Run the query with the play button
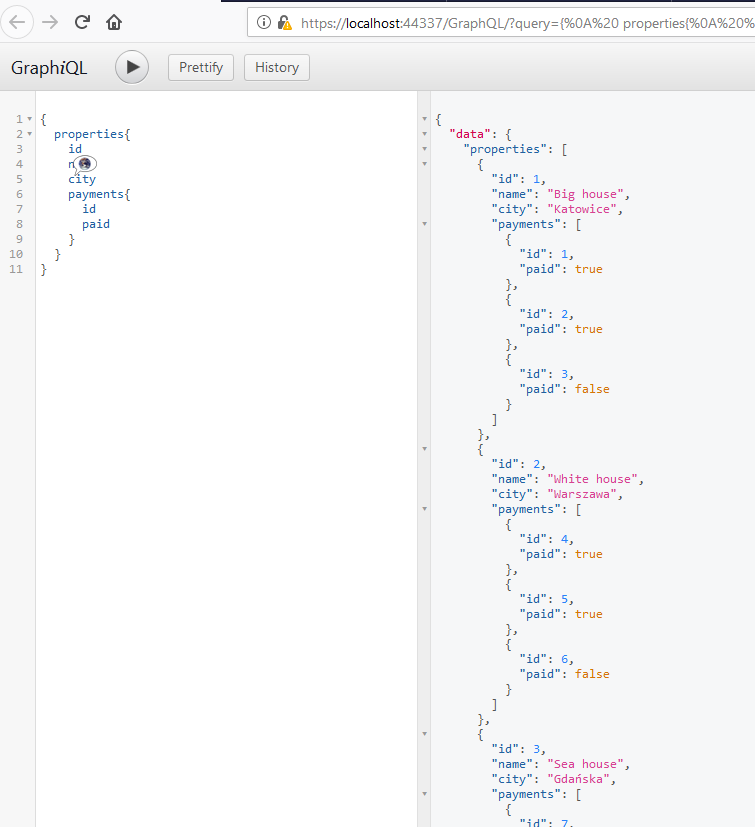 131,67
